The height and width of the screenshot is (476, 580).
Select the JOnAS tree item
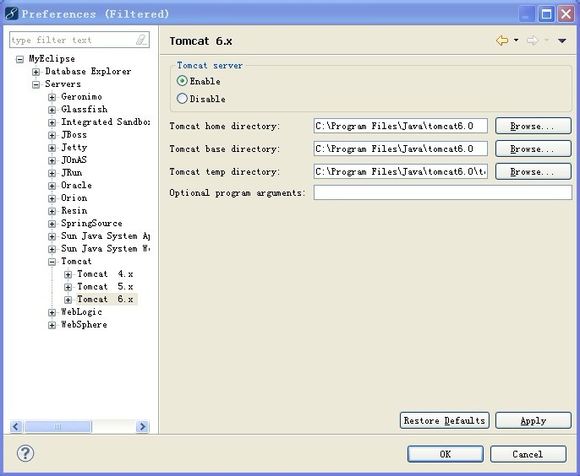pyautogui.click(x=74, y=160)
